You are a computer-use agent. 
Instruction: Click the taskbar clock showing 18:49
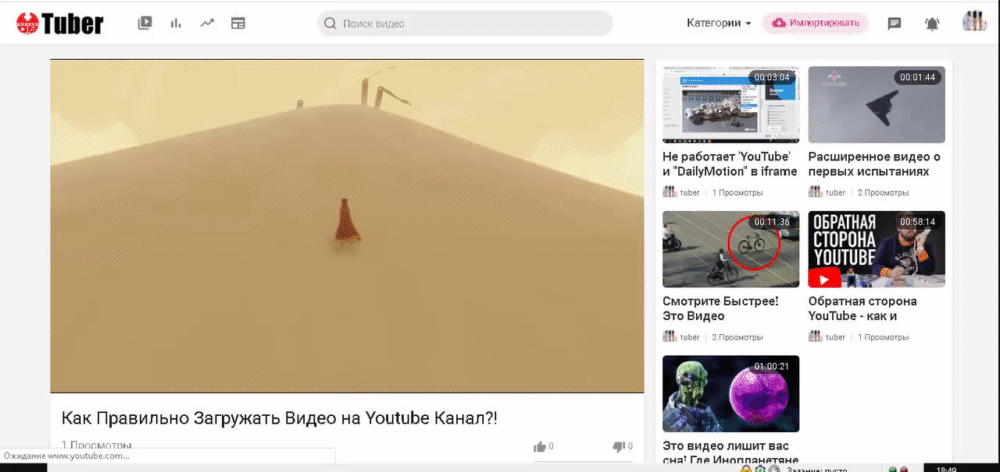pos(948,469)
